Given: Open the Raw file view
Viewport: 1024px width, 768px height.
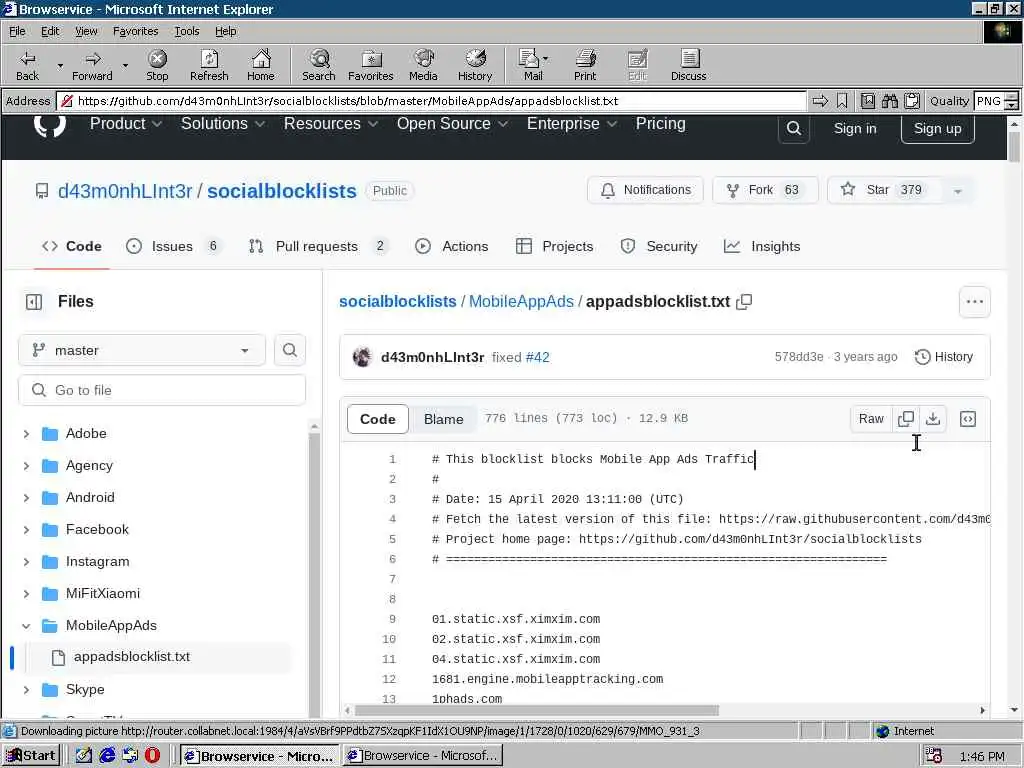Looking at the screenshot, I should pos(871,419).
